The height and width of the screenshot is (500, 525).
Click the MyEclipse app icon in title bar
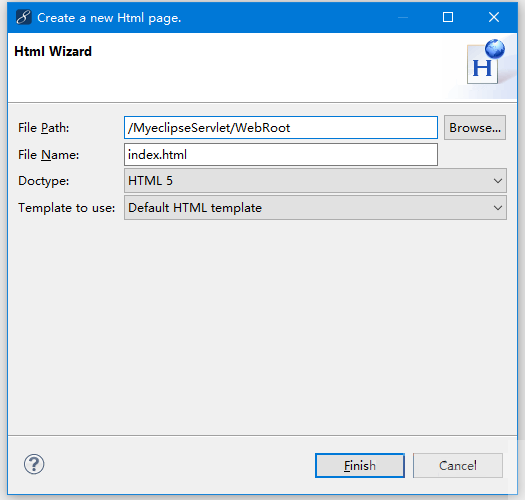tap(24, 17)
